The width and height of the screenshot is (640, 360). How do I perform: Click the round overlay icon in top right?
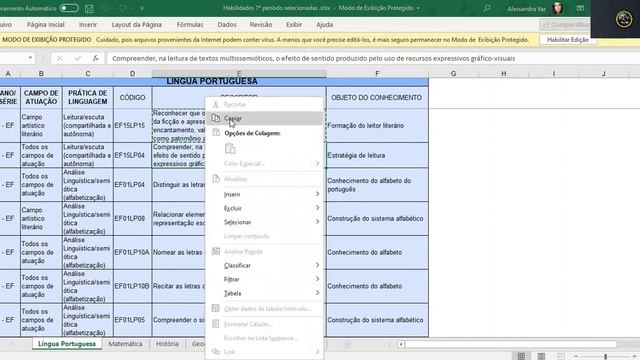click(x=624, y=19)
